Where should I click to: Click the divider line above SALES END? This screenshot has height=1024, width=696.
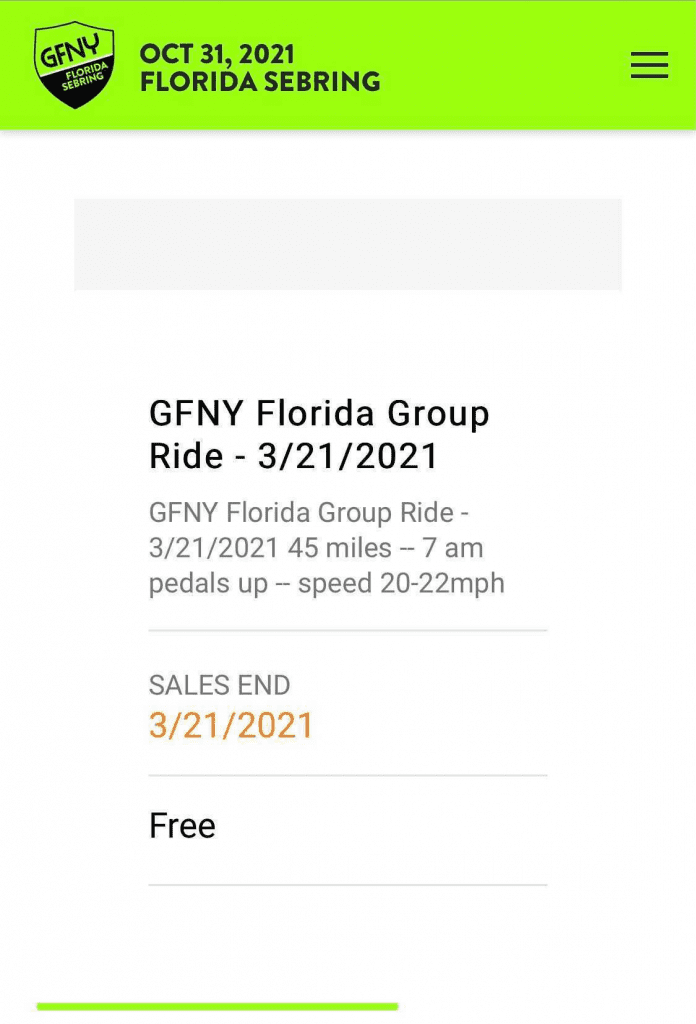click(x=348, y=630)
